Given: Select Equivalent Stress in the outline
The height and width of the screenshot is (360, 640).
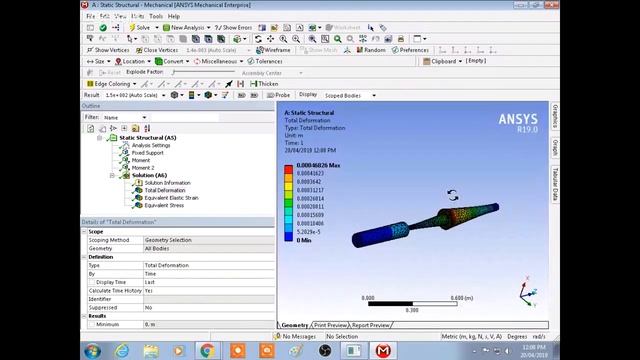Looking at the screenshot, I should click(x=164, y=205).
